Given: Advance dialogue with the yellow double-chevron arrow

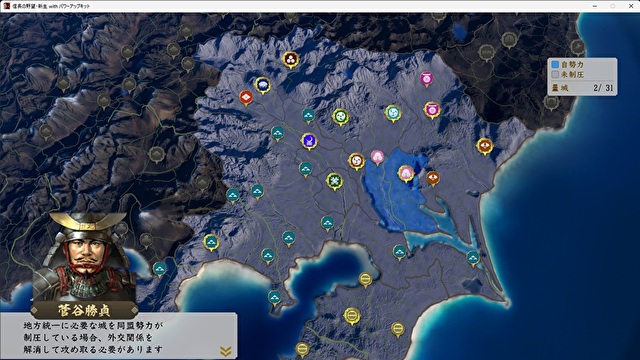Looking at the screenshot, I should click(226, 351).
